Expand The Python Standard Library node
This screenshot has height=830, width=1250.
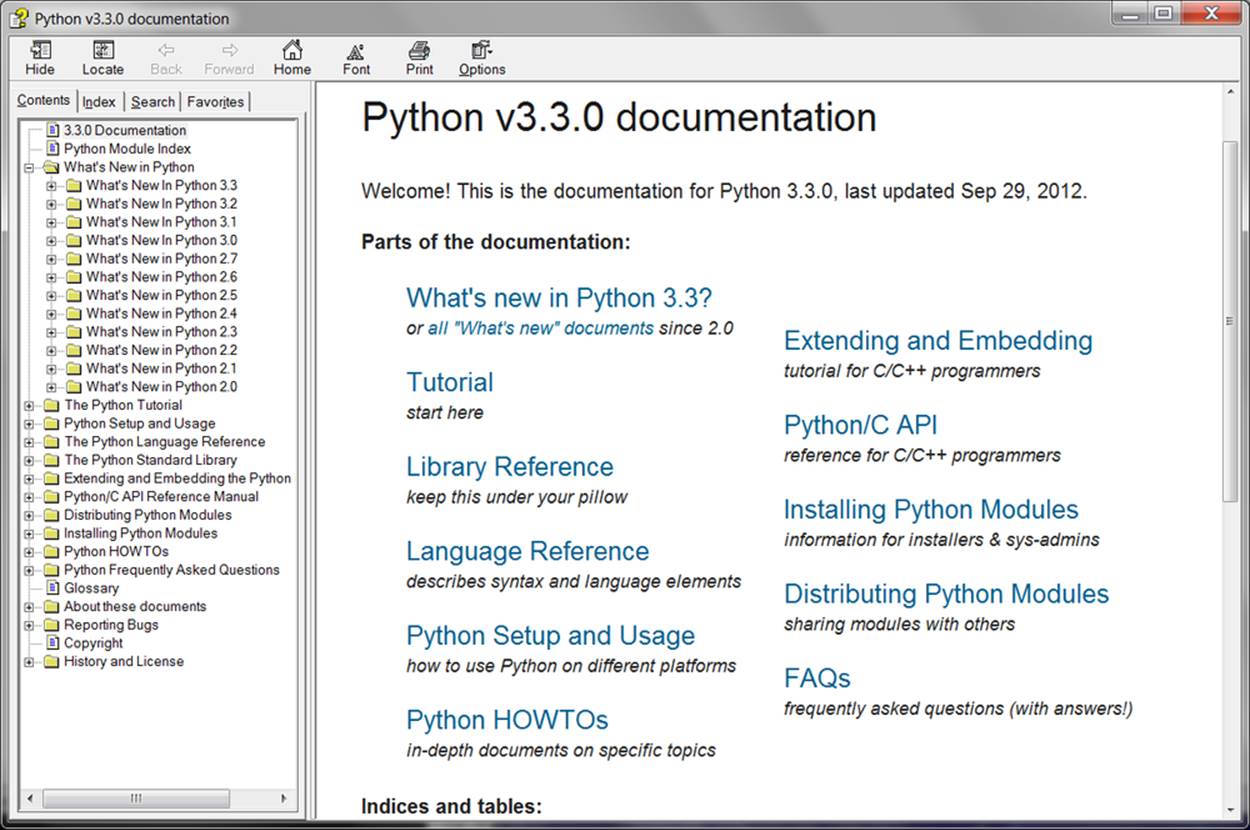29,460
